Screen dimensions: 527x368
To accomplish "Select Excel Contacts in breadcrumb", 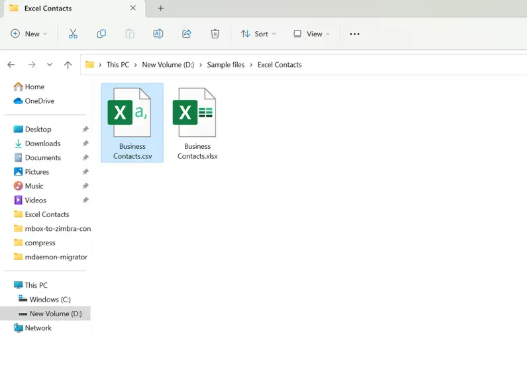I will [279, 65].
